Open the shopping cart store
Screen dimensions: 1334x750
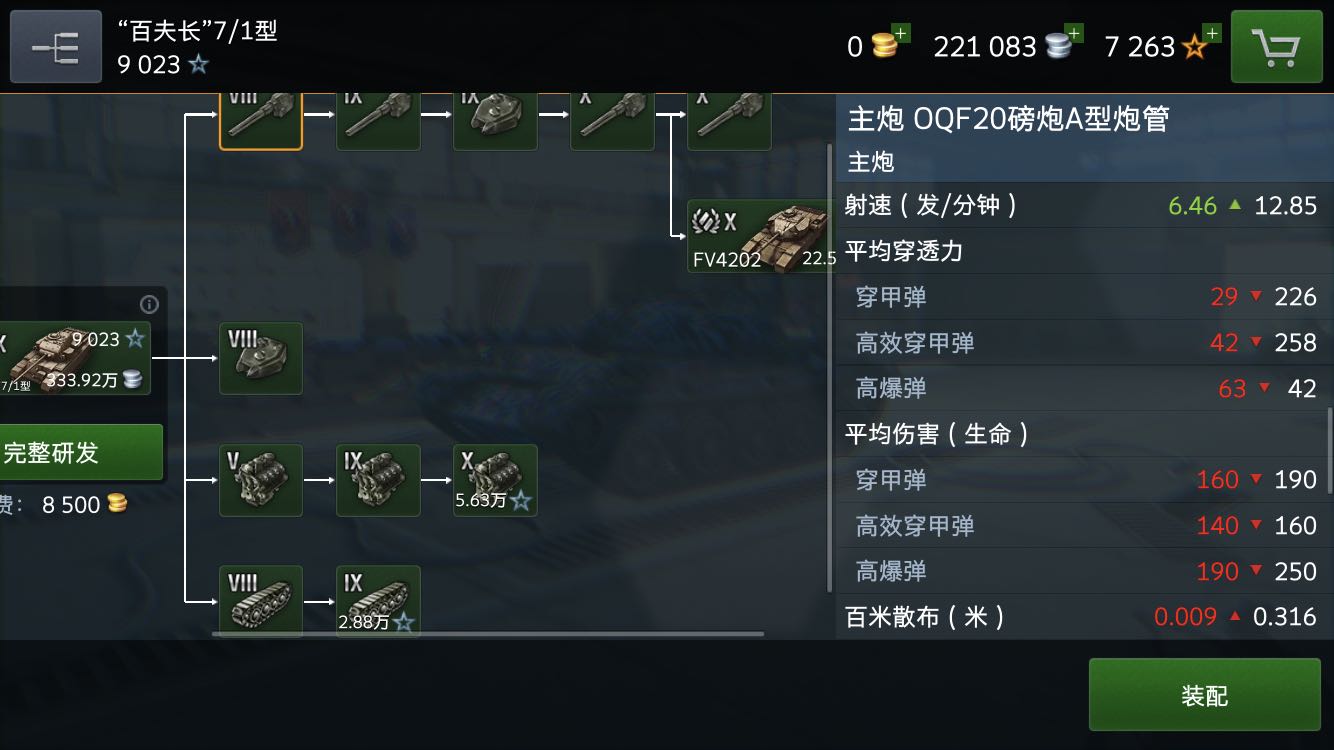coord(1276,47)
